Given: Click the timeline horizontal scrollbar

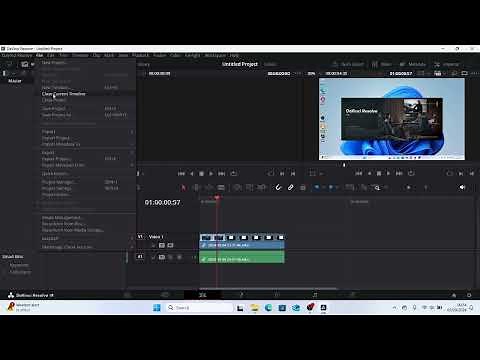Looking at the screenshot, I should click(269, 288).
